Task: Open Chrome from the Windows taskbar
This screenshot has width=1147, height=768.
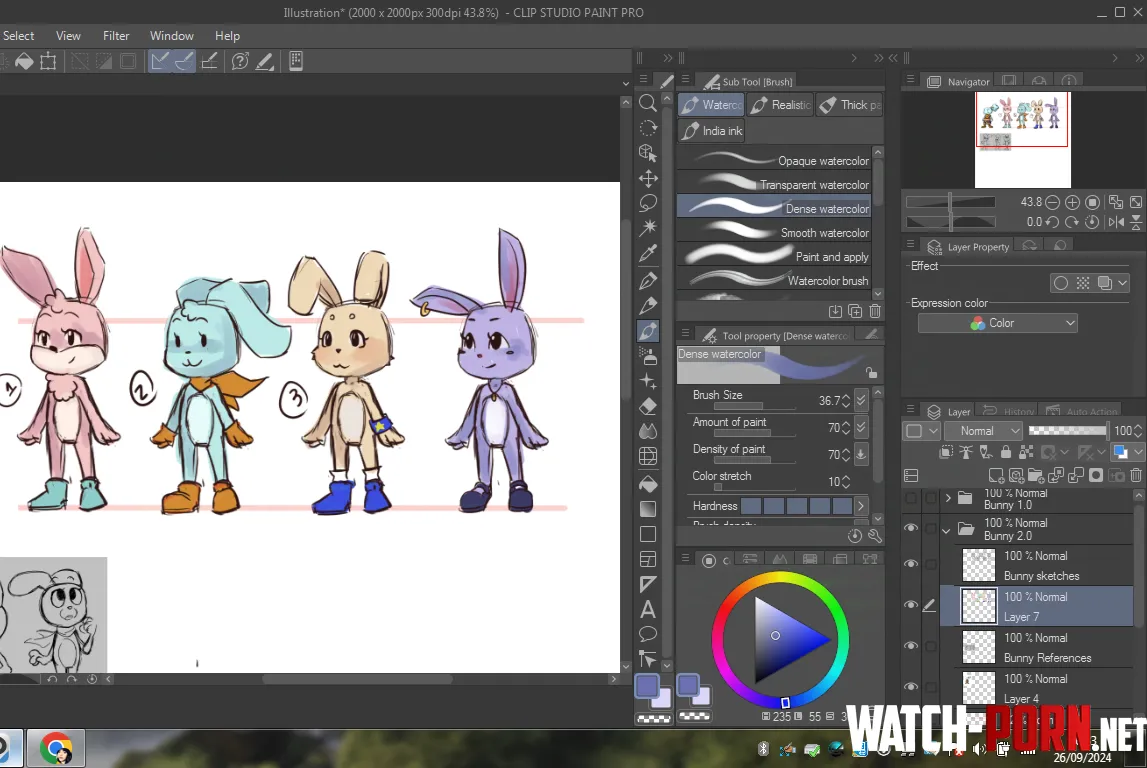Action: tap(56, 748)
